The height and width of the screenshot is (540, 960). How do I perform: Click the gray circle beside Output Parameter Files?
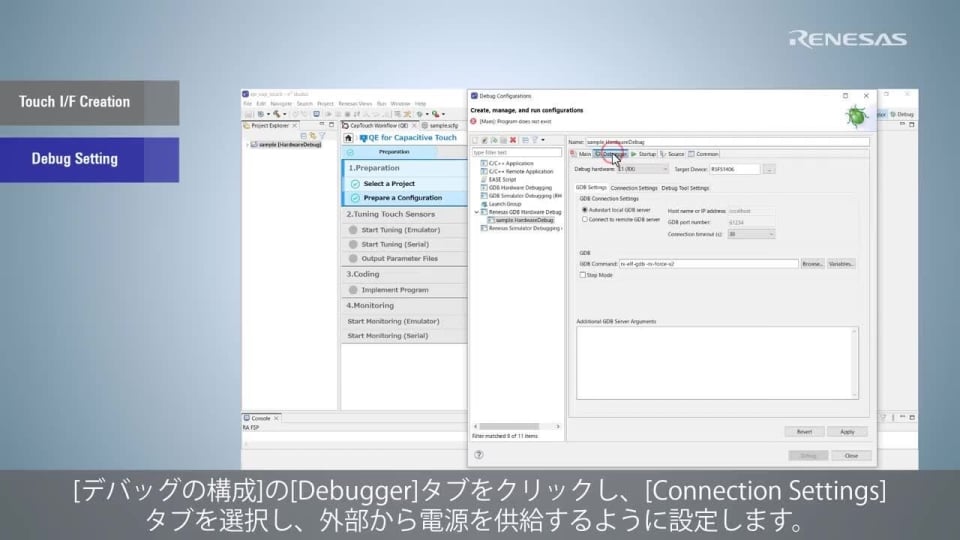coord(353,259)
